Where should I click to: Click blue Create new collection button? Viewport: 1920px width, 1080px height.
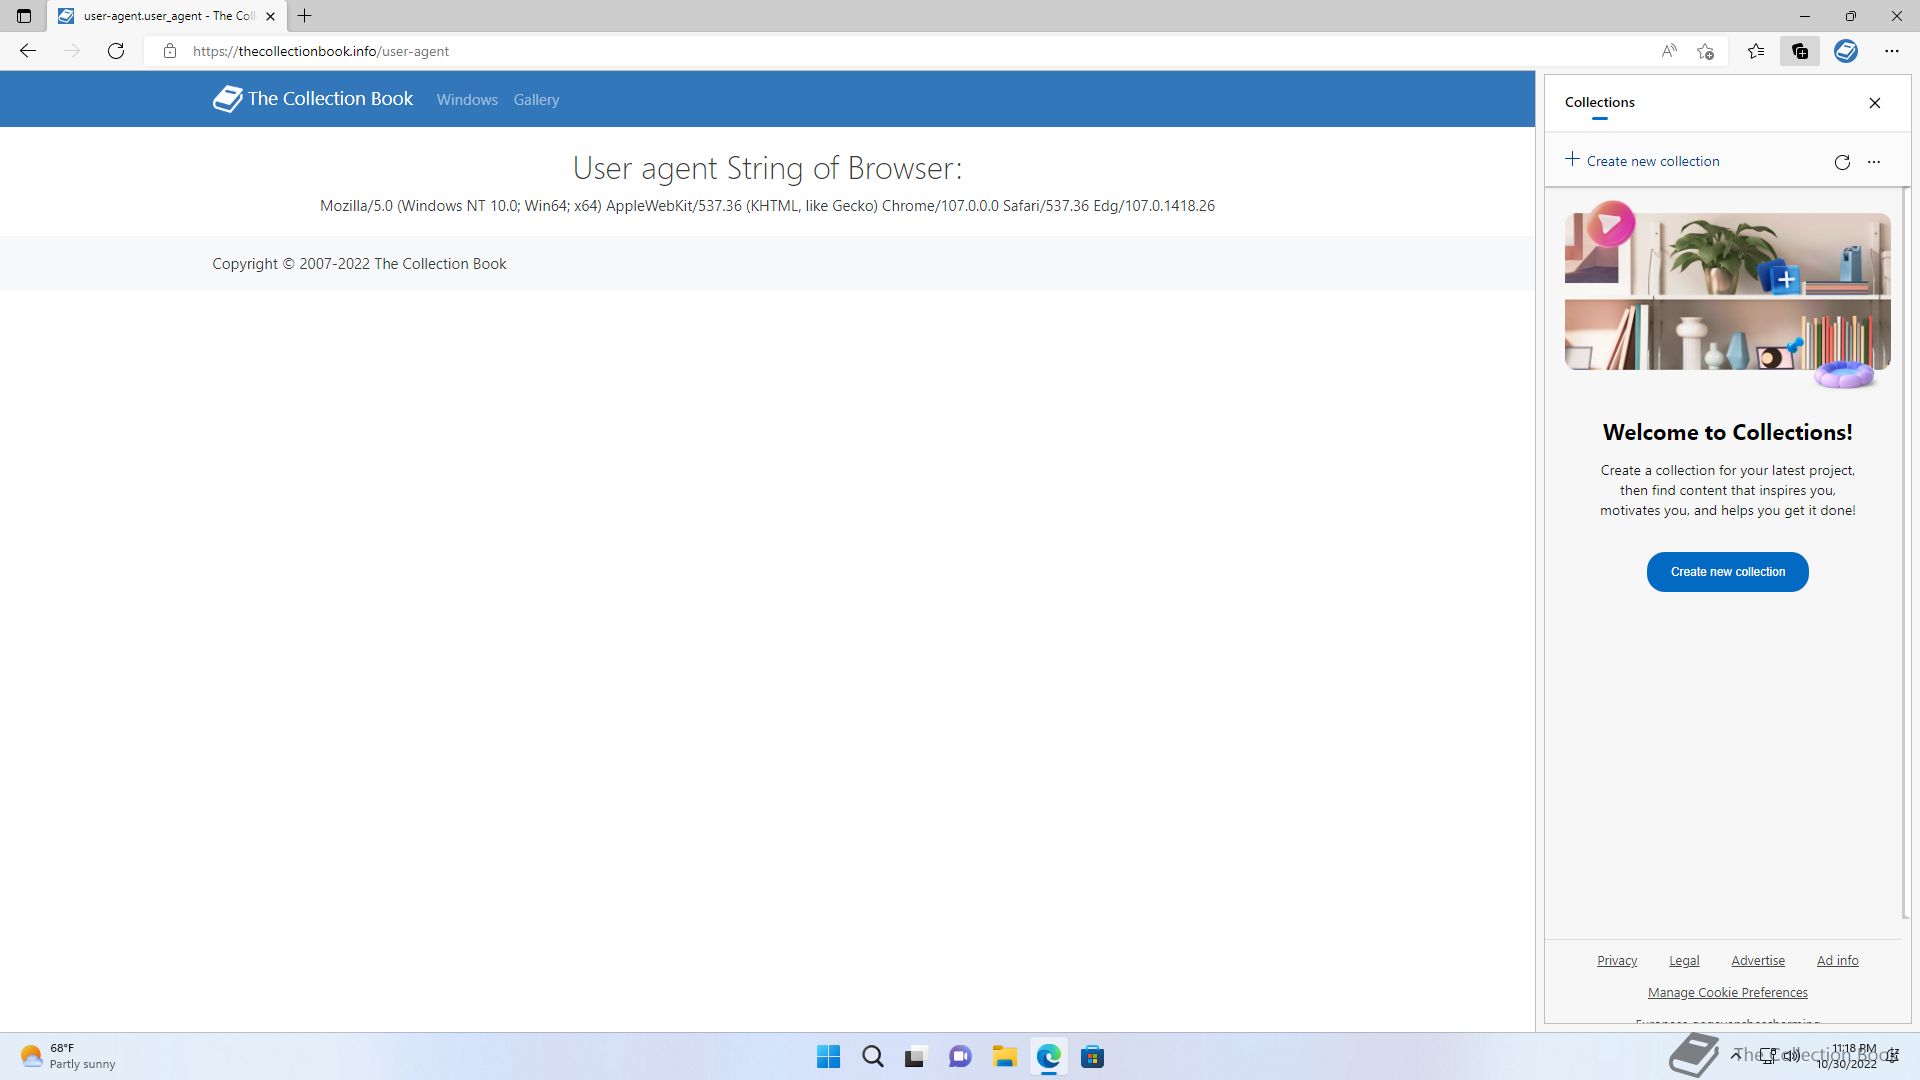tap(1727, 572)
